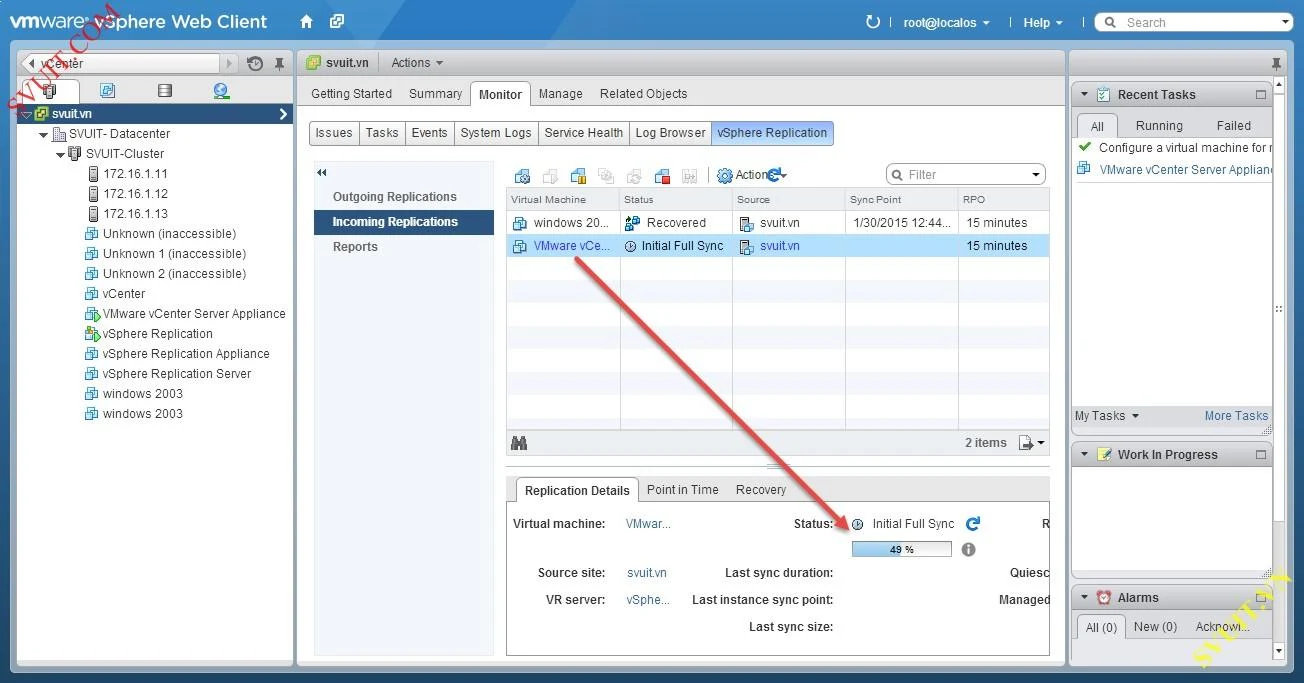This screenshot has width=1304, height=683.
Task: Open the Help dropdown menu
Action: coord(1043,22)
